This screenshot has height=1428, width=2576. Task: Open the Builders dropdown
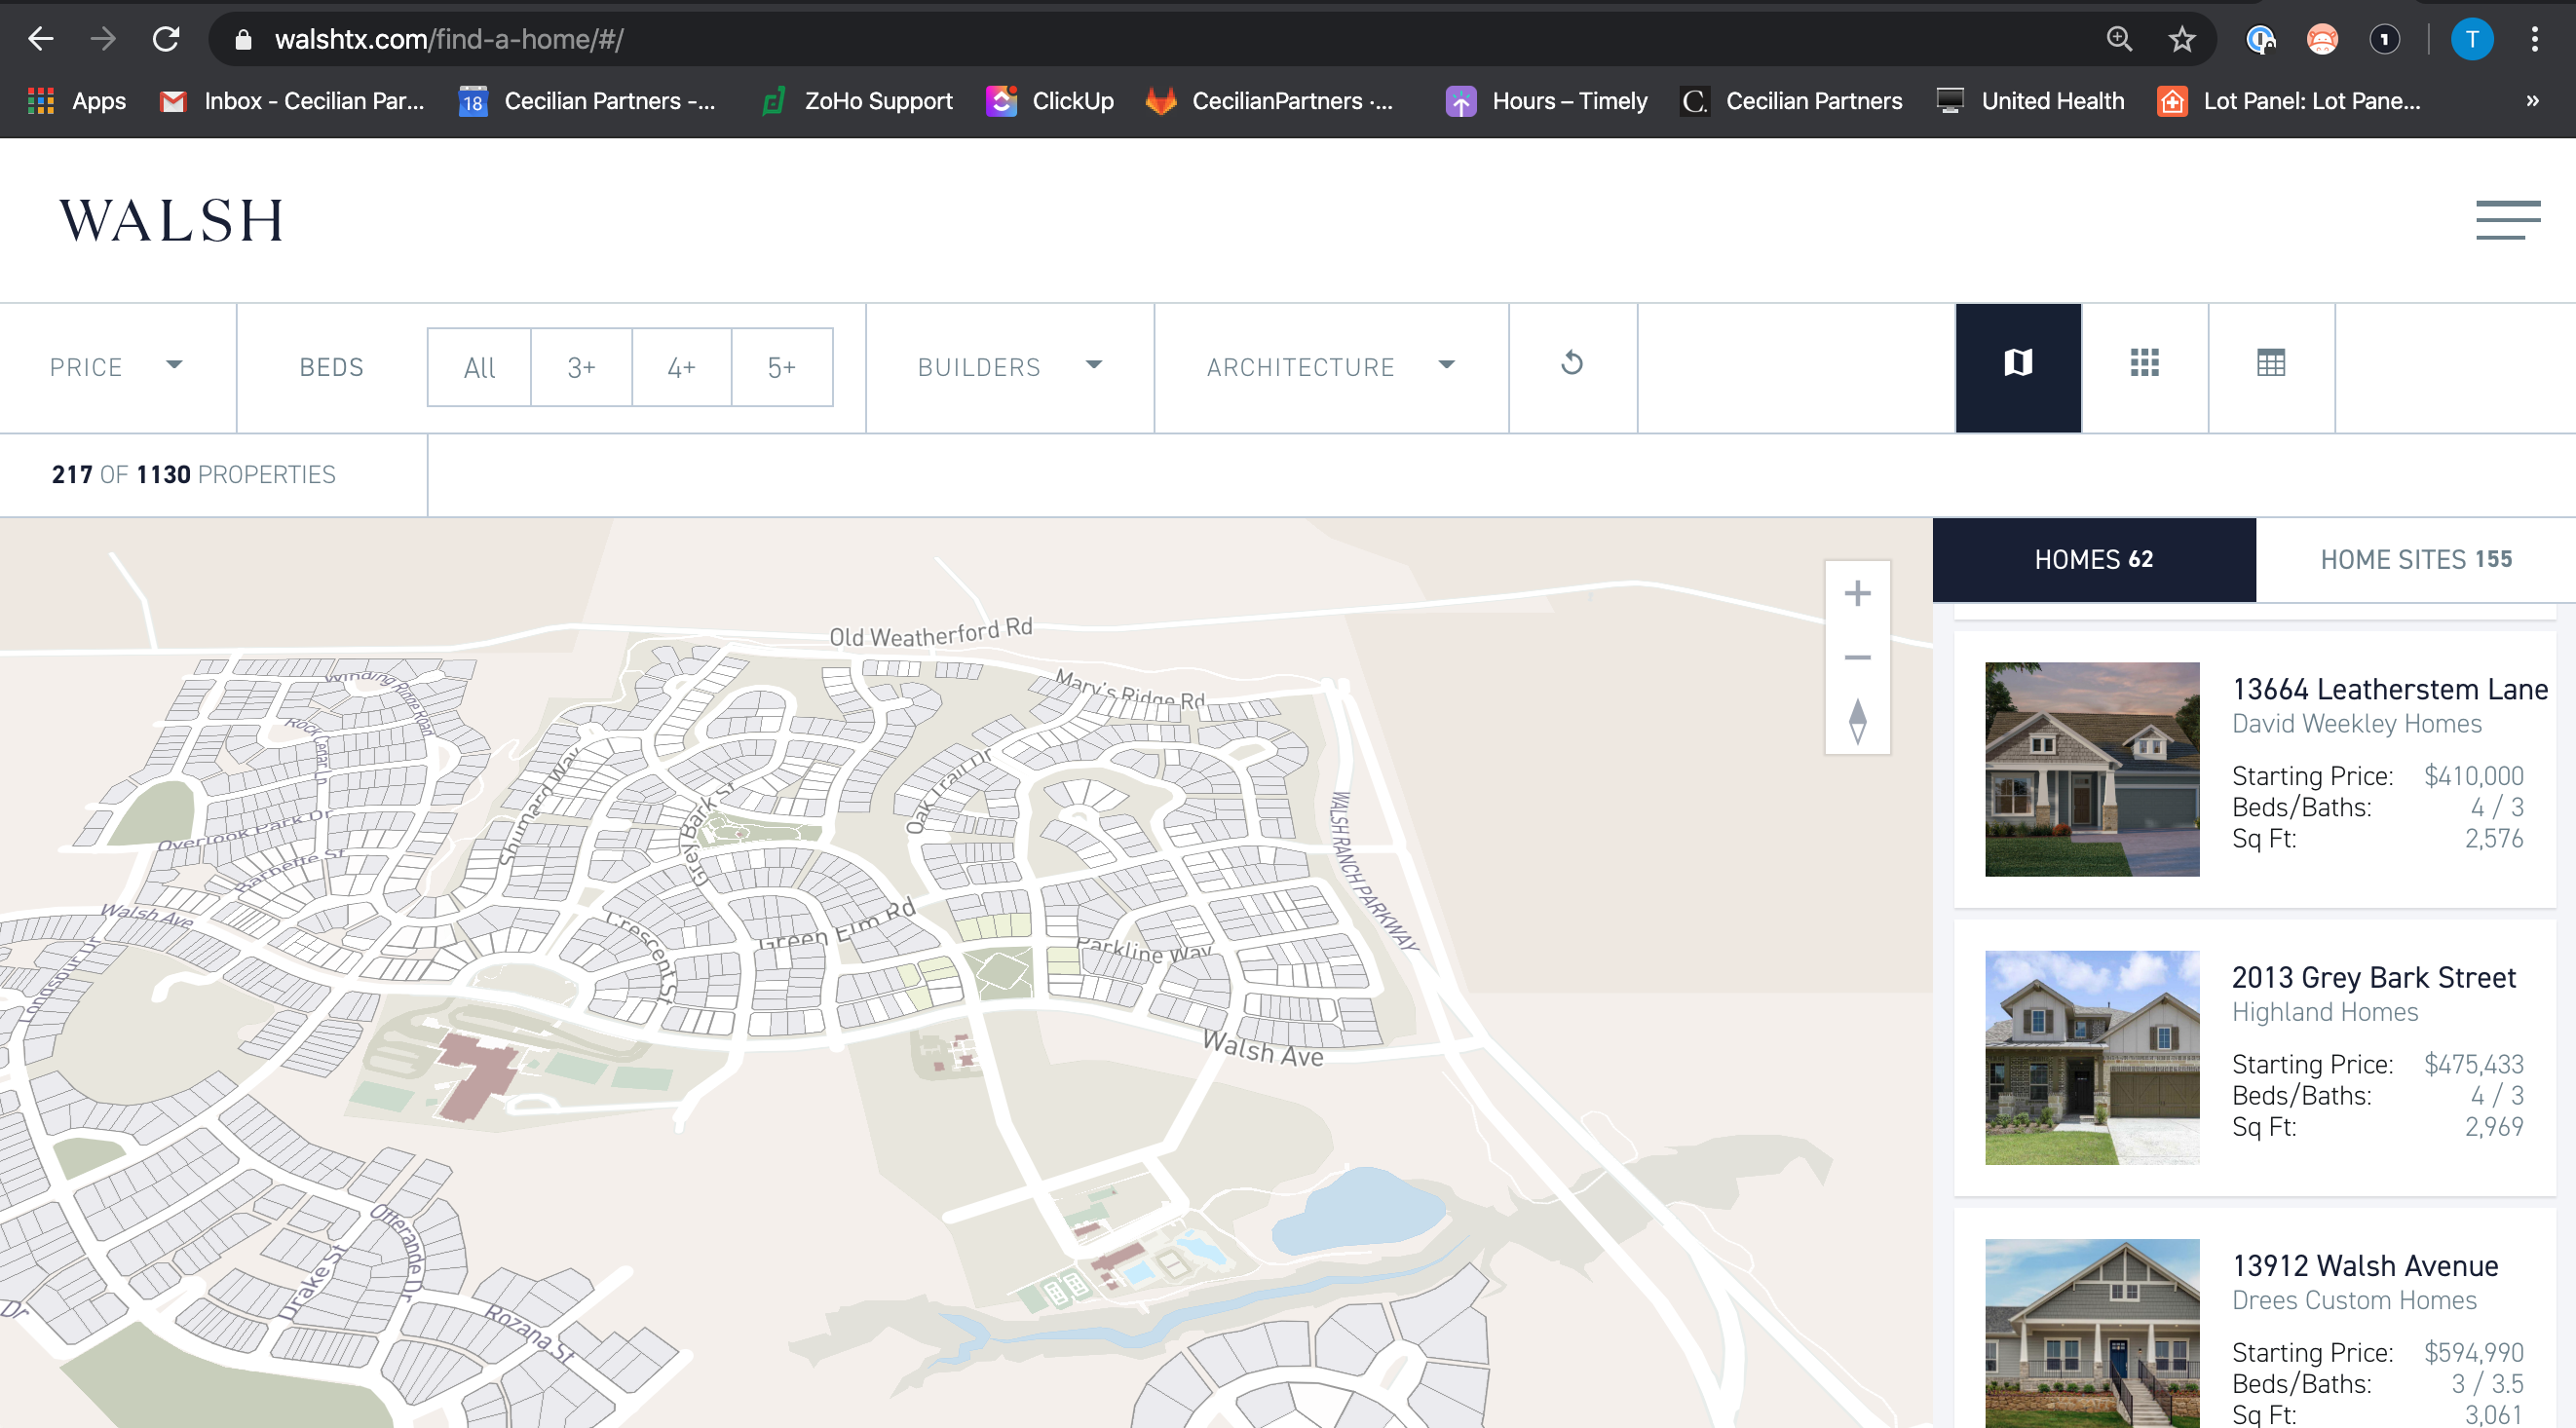click(x=1009, y=367)
